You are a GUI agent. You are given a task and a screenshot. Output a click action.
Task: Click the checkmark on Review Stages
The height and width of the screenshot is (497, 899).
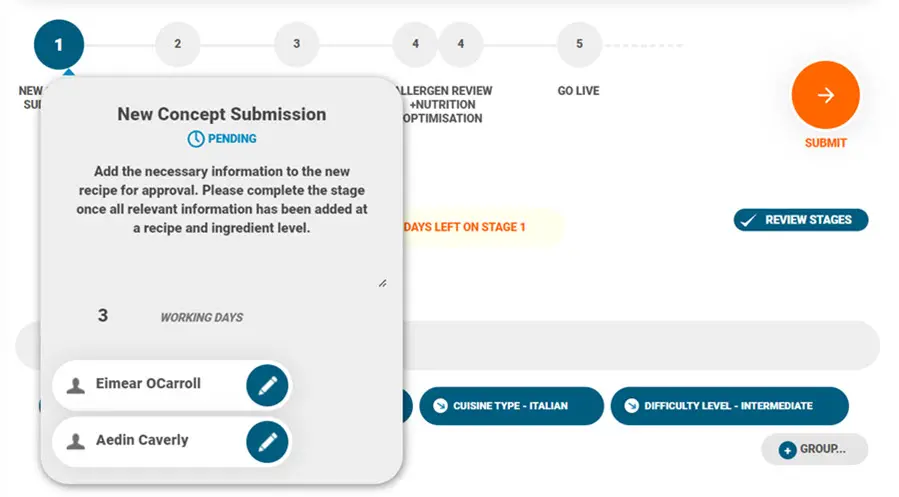[747, 220]
